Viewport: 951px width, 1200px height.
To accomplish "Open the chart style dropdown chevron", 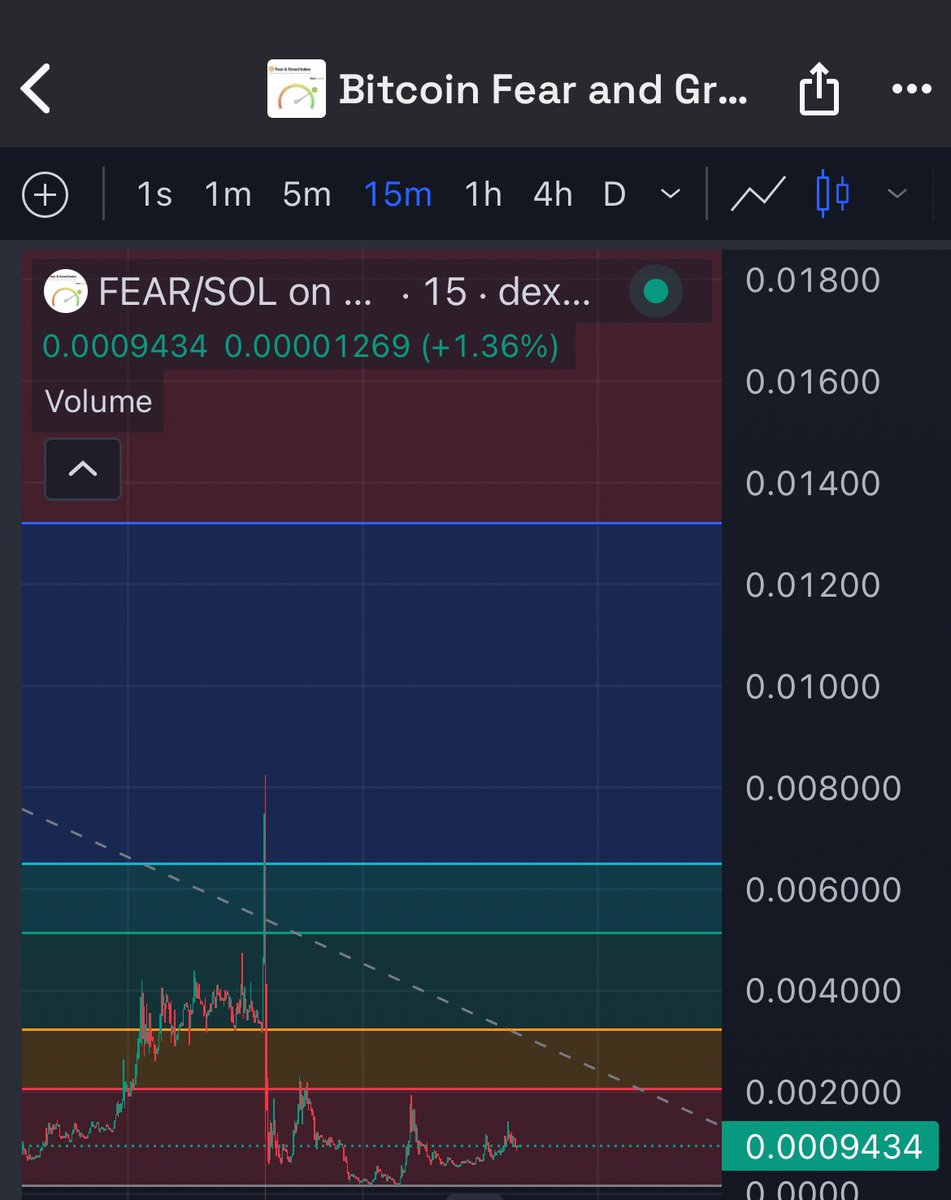I will [893, 194].
